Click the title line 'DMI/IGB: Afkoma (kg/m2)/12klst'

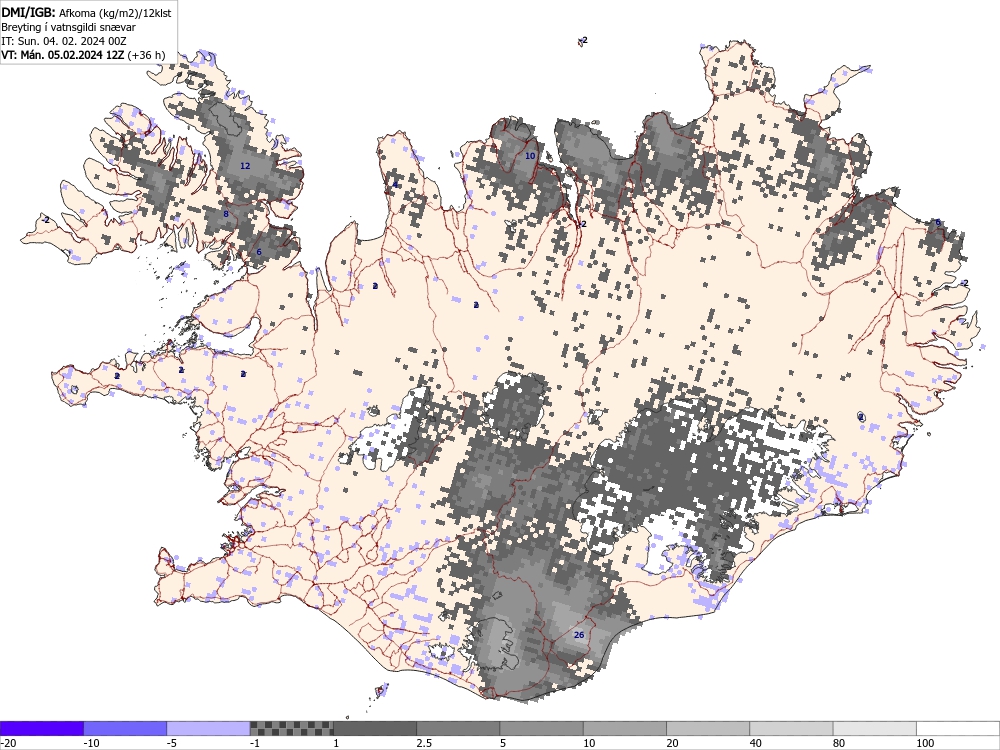[86, 13]
